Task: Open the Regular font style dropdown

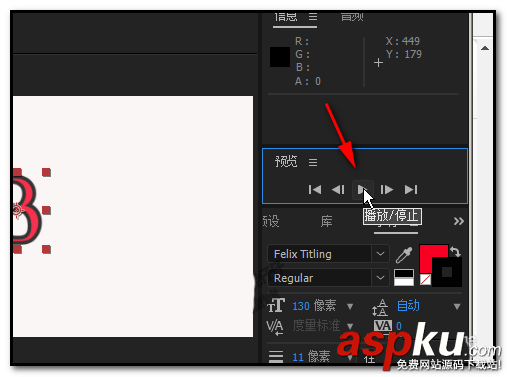Action: (x=380, y=278)
